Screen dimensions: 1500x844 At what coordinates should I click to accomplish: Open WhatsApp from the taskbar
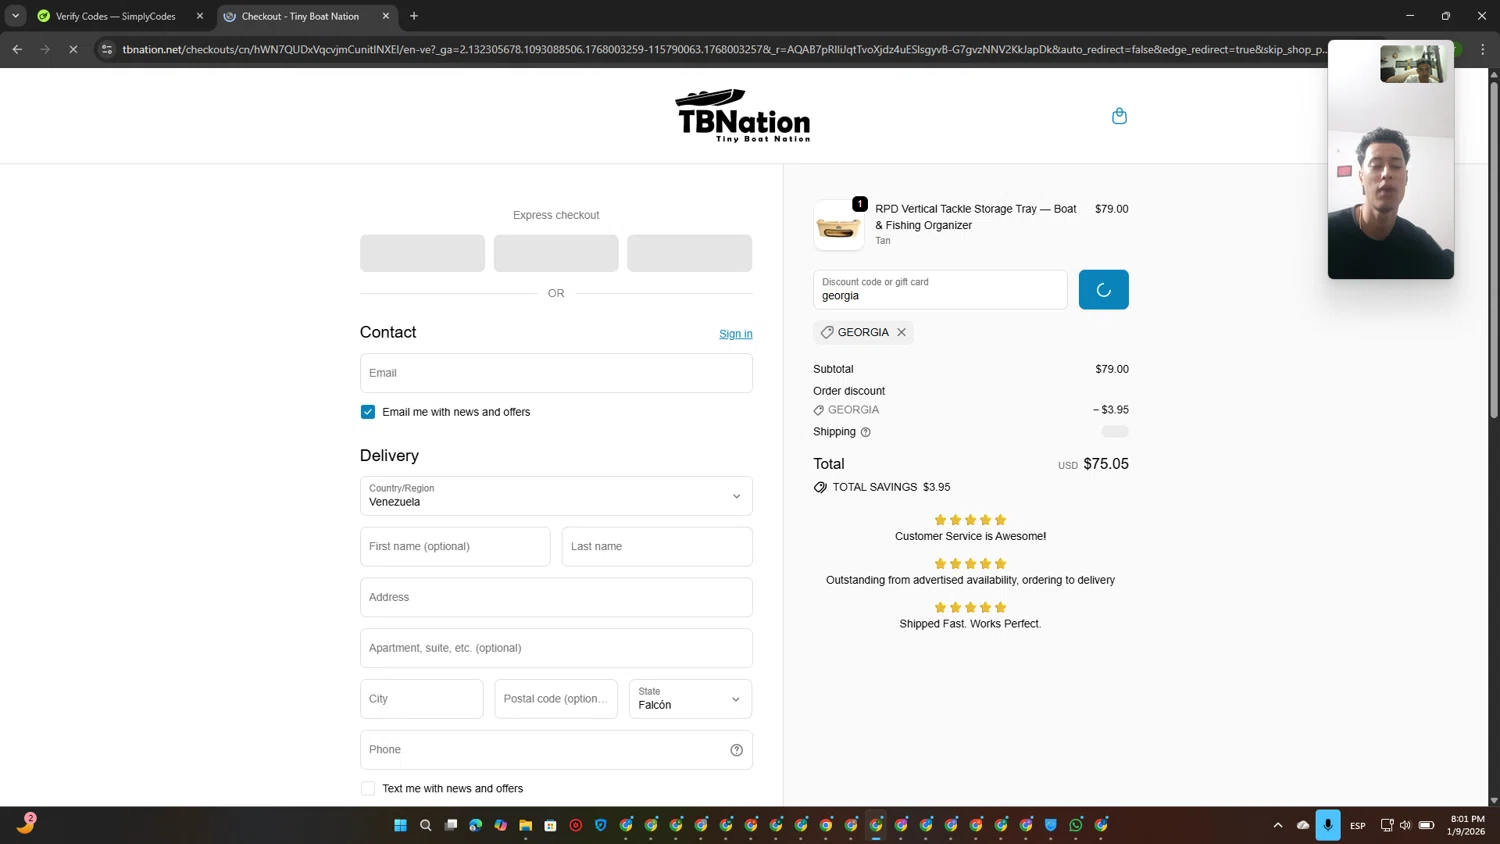click(x=1076, y=825)
